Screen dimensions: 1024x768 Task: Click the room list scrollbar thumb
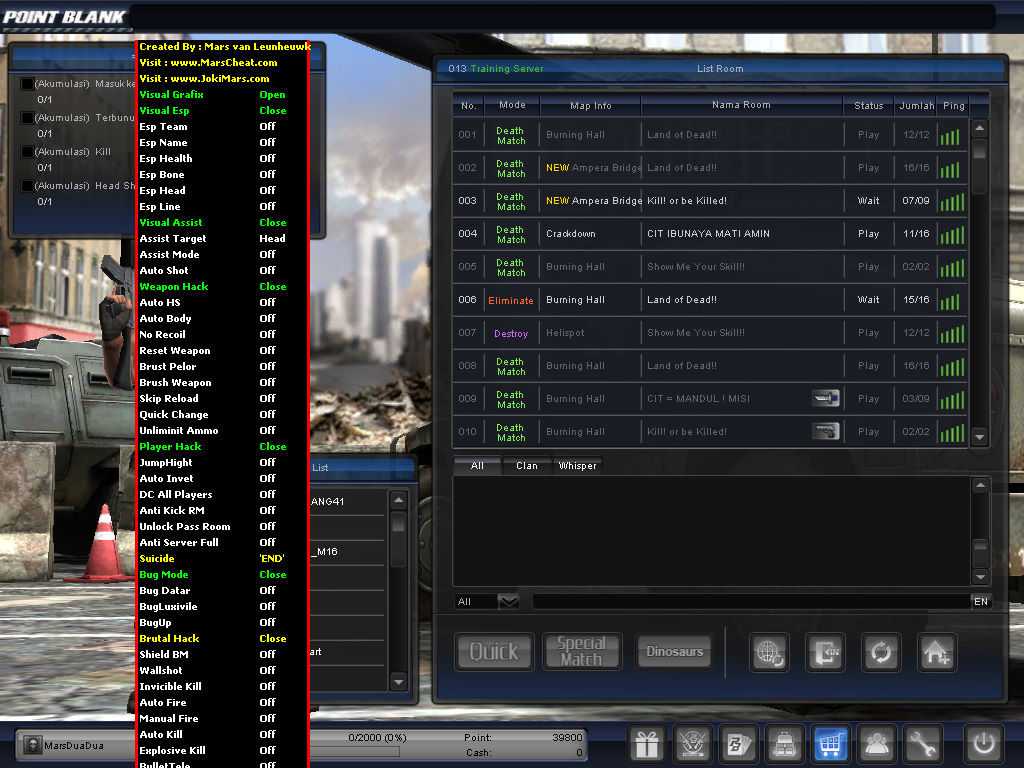(x=979, y=150)
